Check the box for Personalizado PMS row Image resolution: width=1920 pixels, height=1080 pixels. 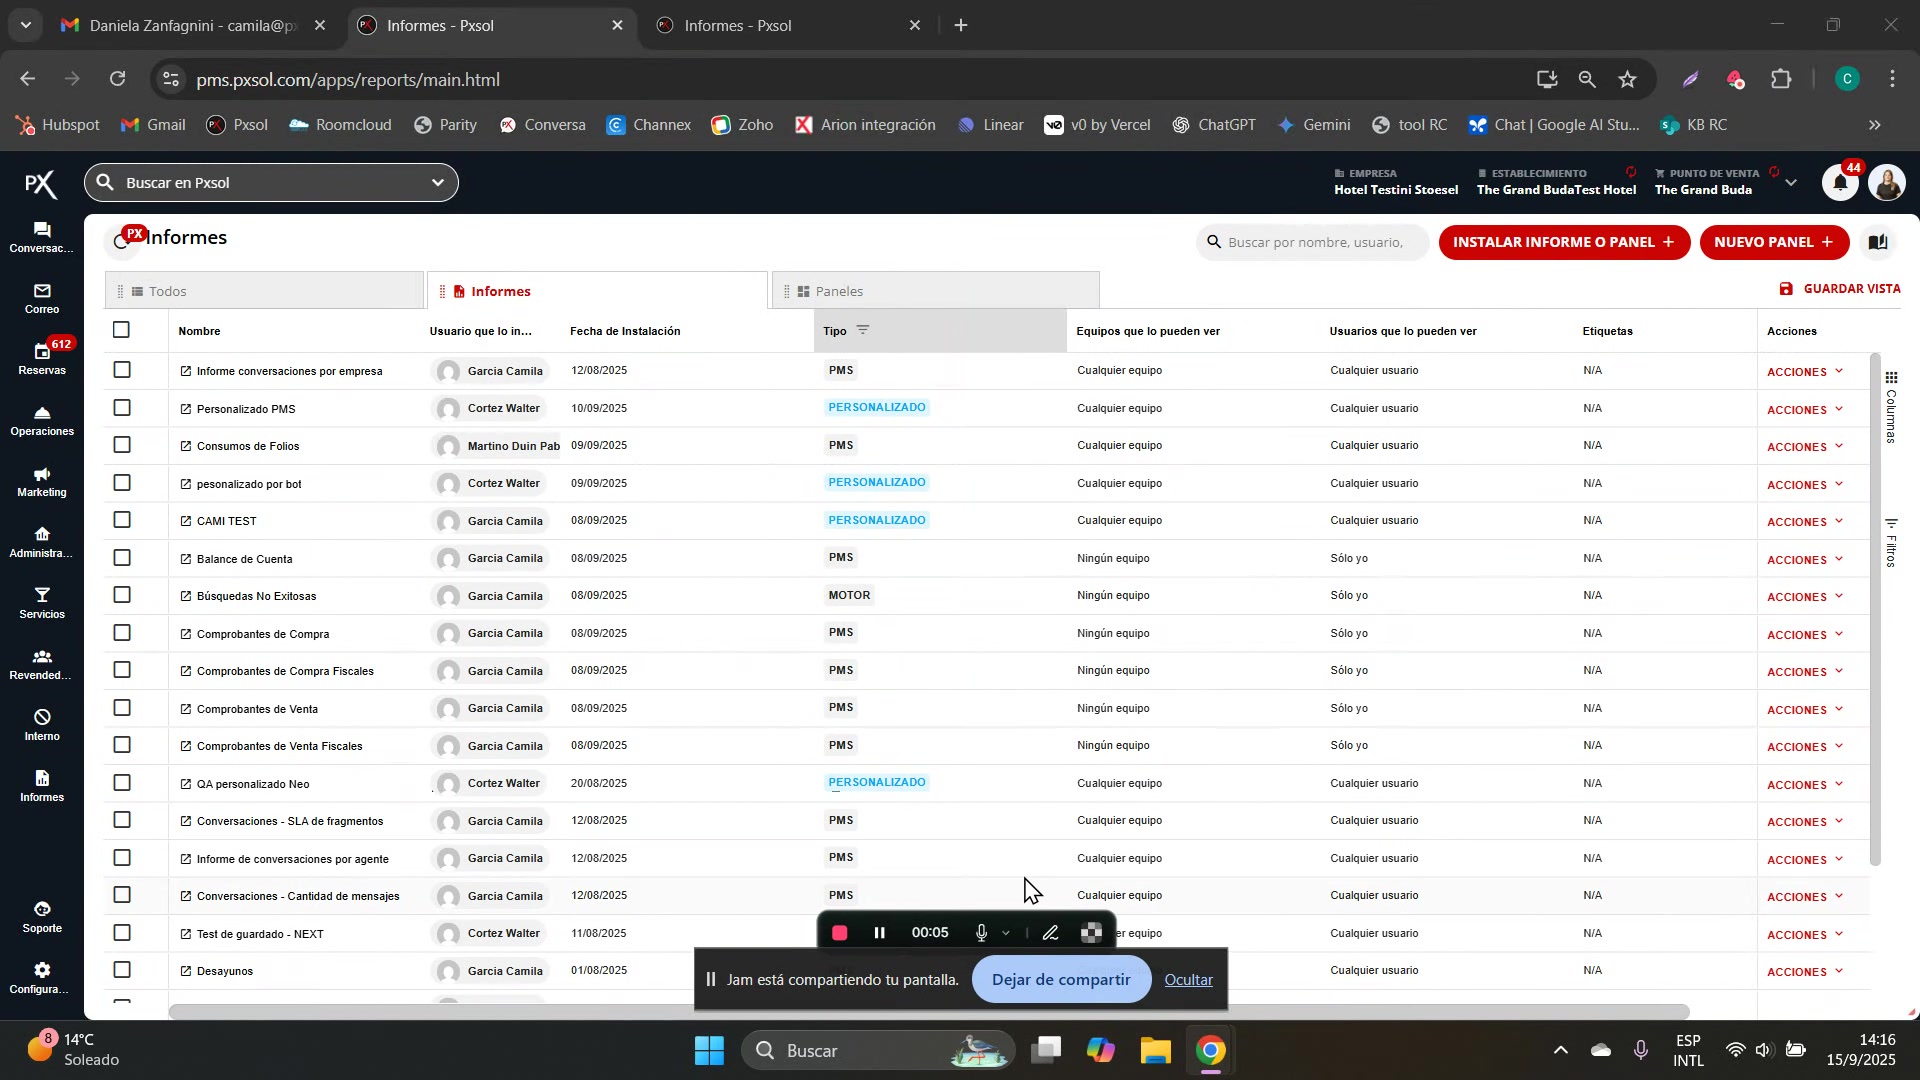tap(122, 408)
